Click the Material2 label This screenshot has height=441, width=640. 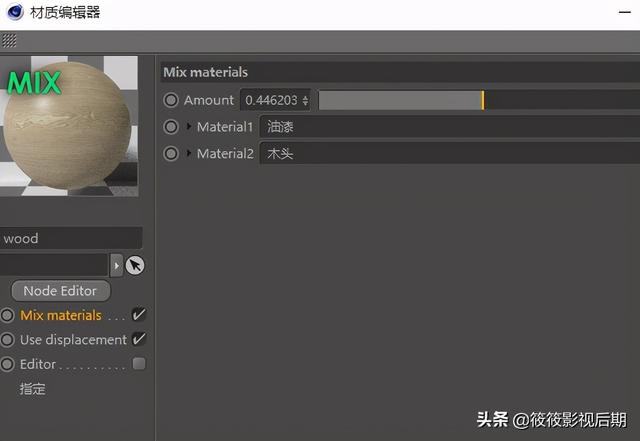click(225, 154)
